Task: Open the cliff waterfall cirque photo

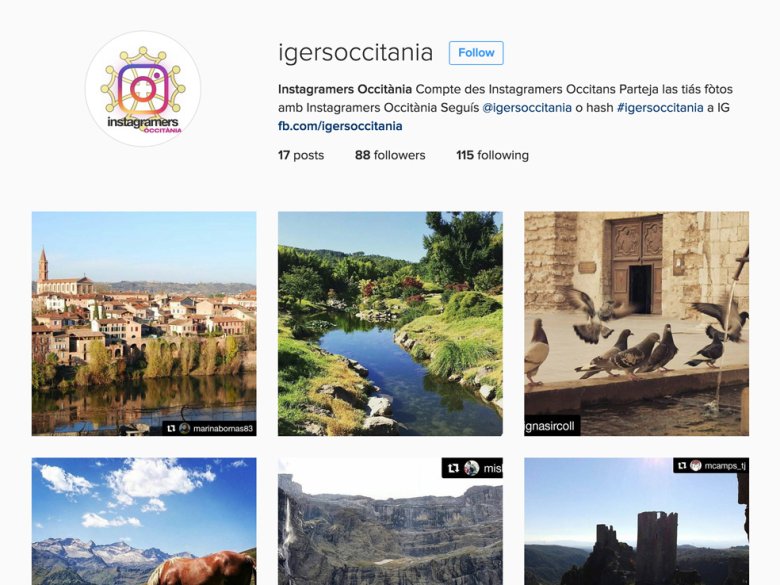Action: point(390,521)
